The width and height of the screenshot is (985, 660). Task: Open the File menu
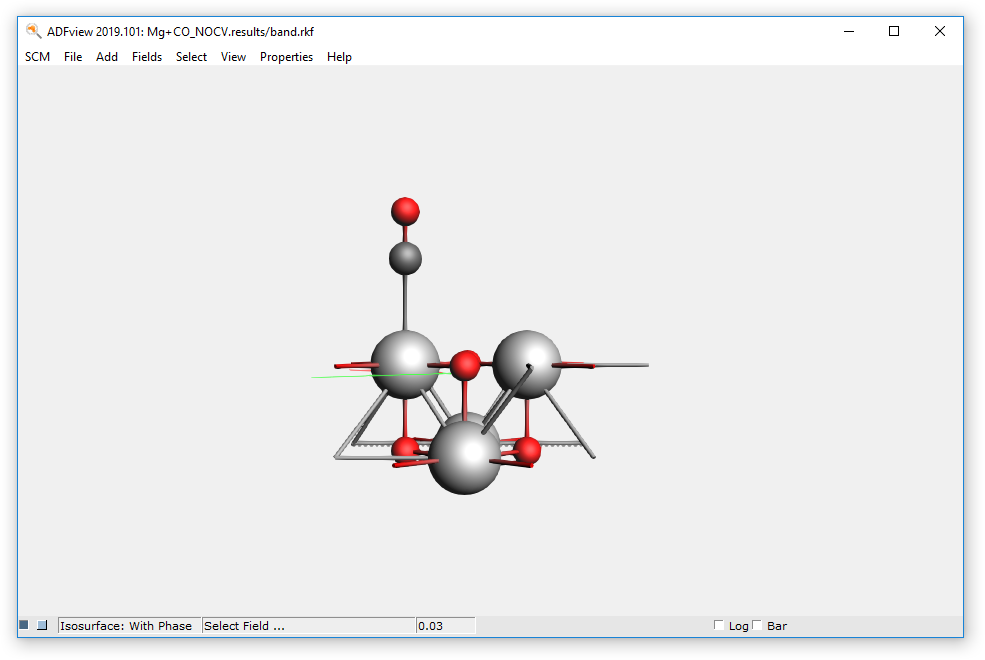coord(72,57)
